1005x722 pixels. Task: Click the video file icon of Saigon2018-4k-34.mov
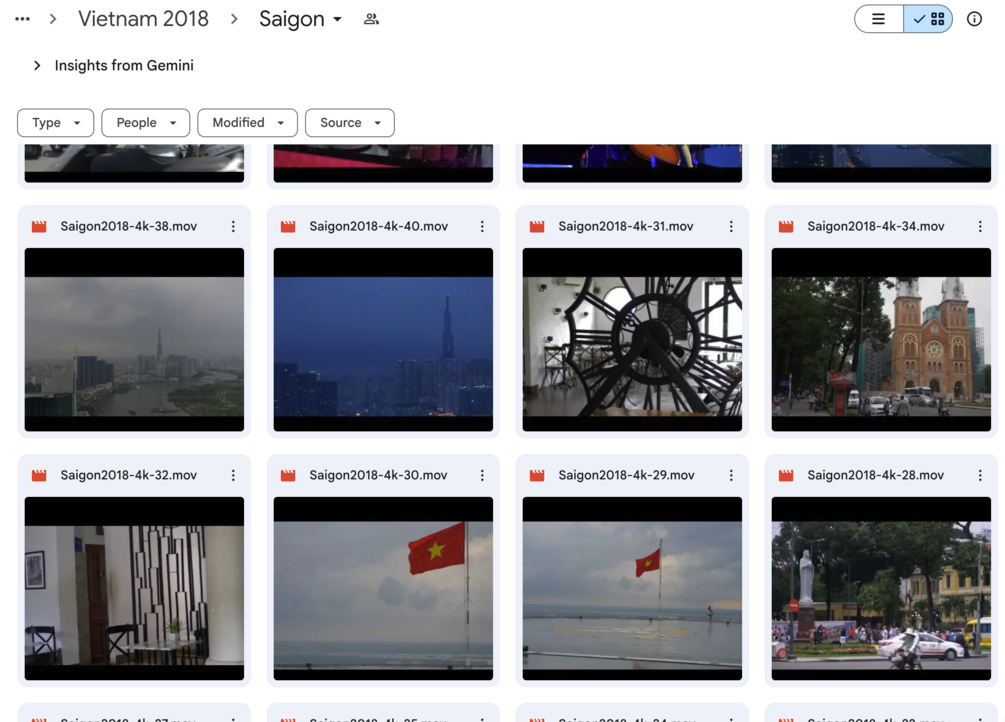[786, 226]
